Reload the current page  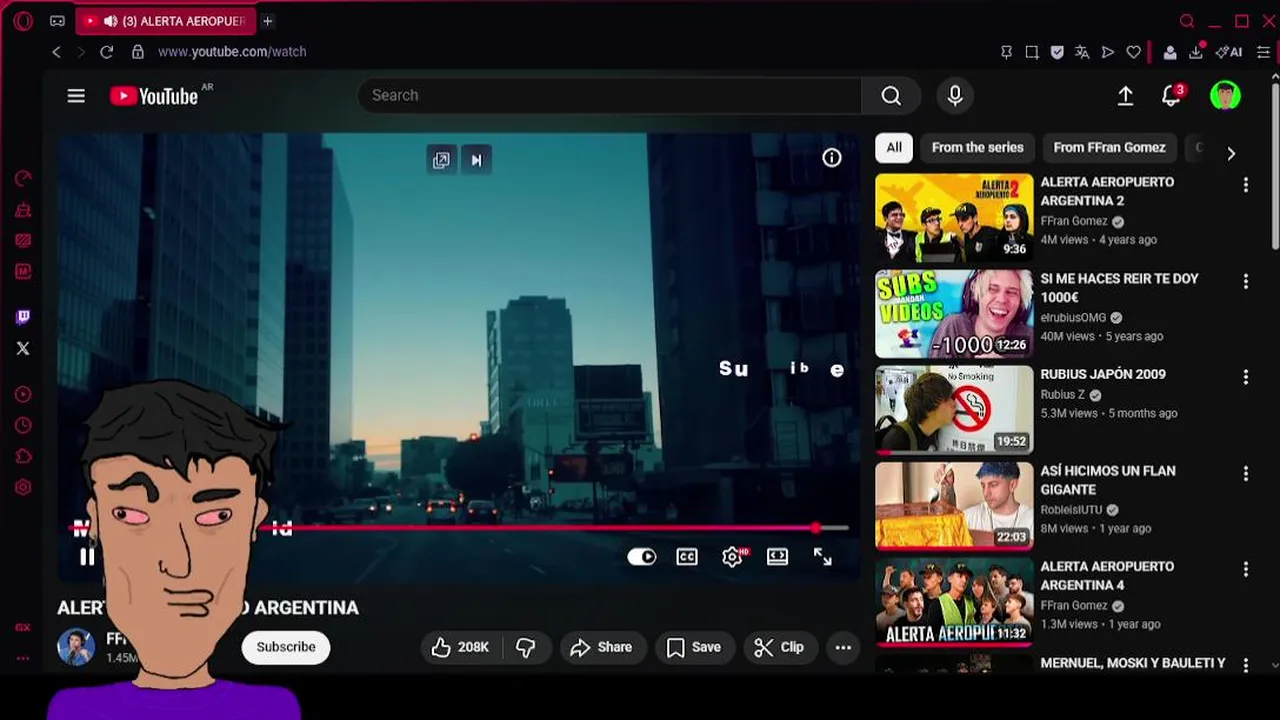[x=106, y=52]
